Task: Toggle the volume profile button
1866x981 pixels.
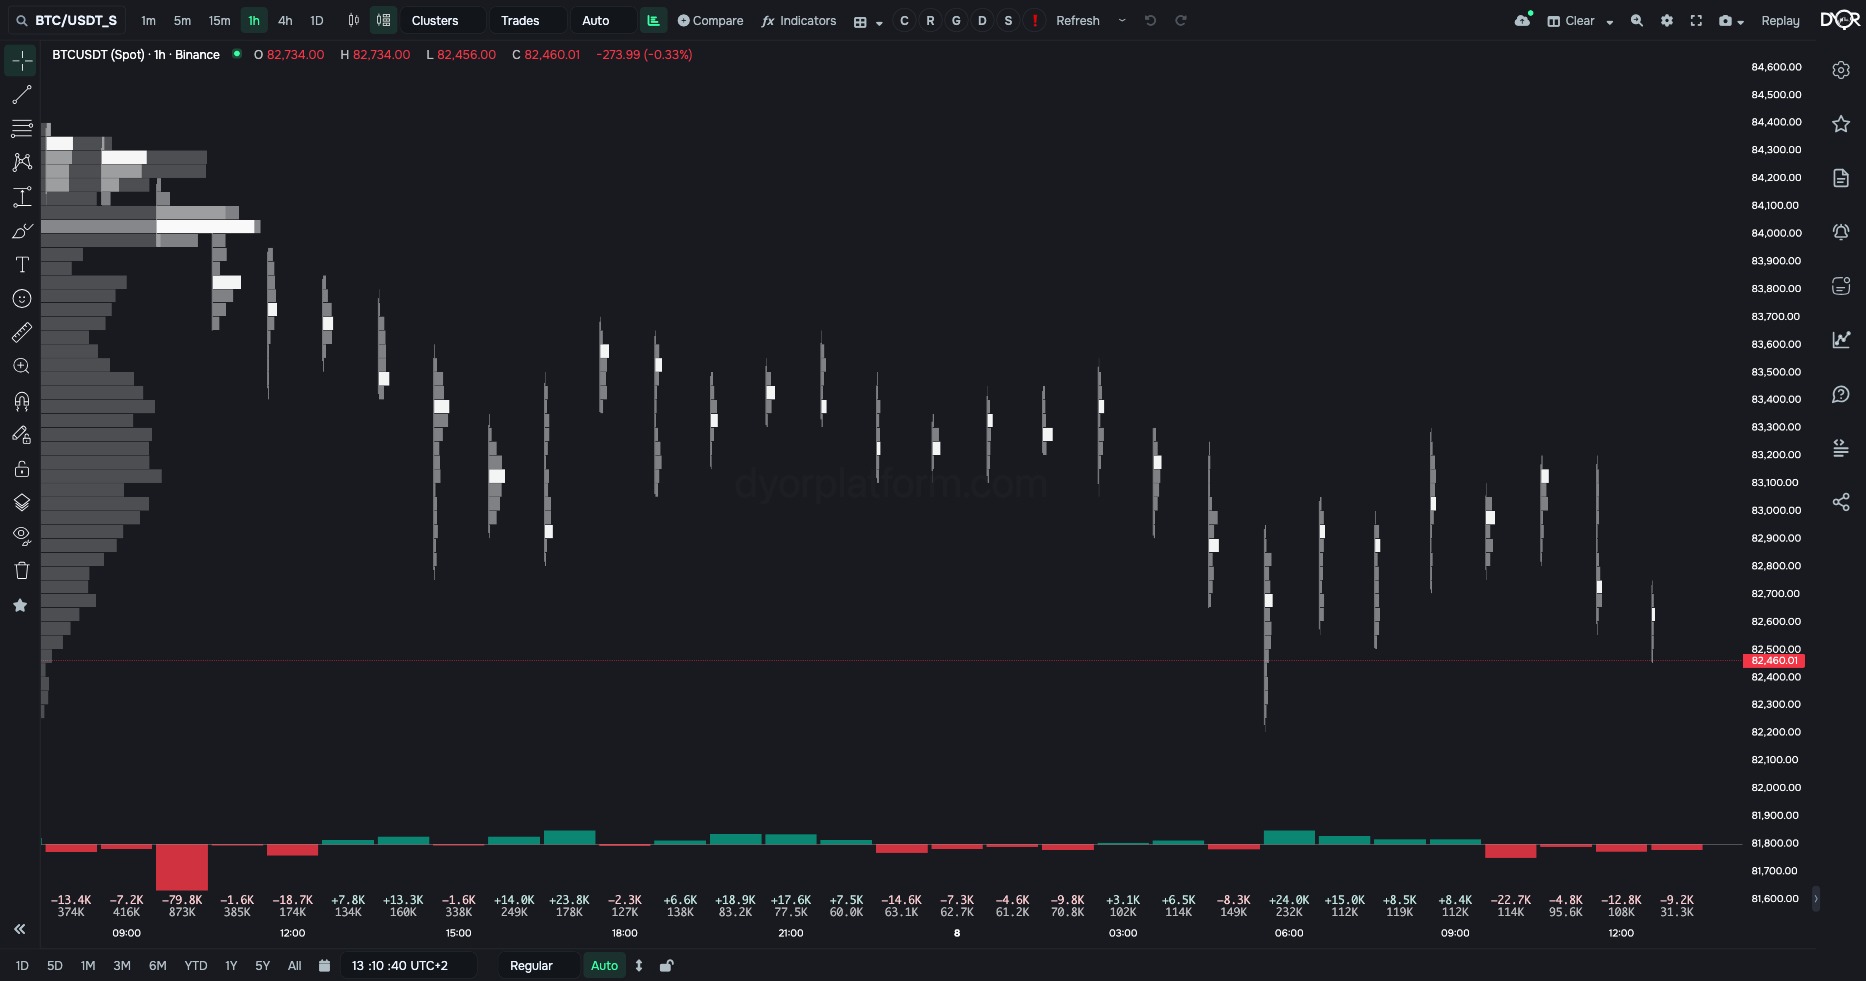Action: 653,21
